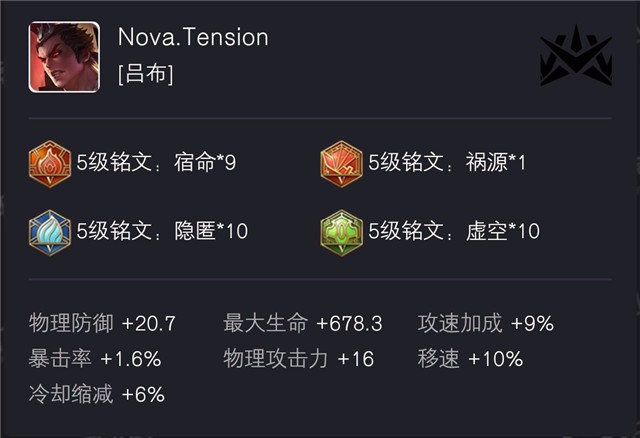Click the 攻速加成 +9% stat
The height and width of the screenshot is (438, 640).
pyautogui.click(x=486, y=323)
